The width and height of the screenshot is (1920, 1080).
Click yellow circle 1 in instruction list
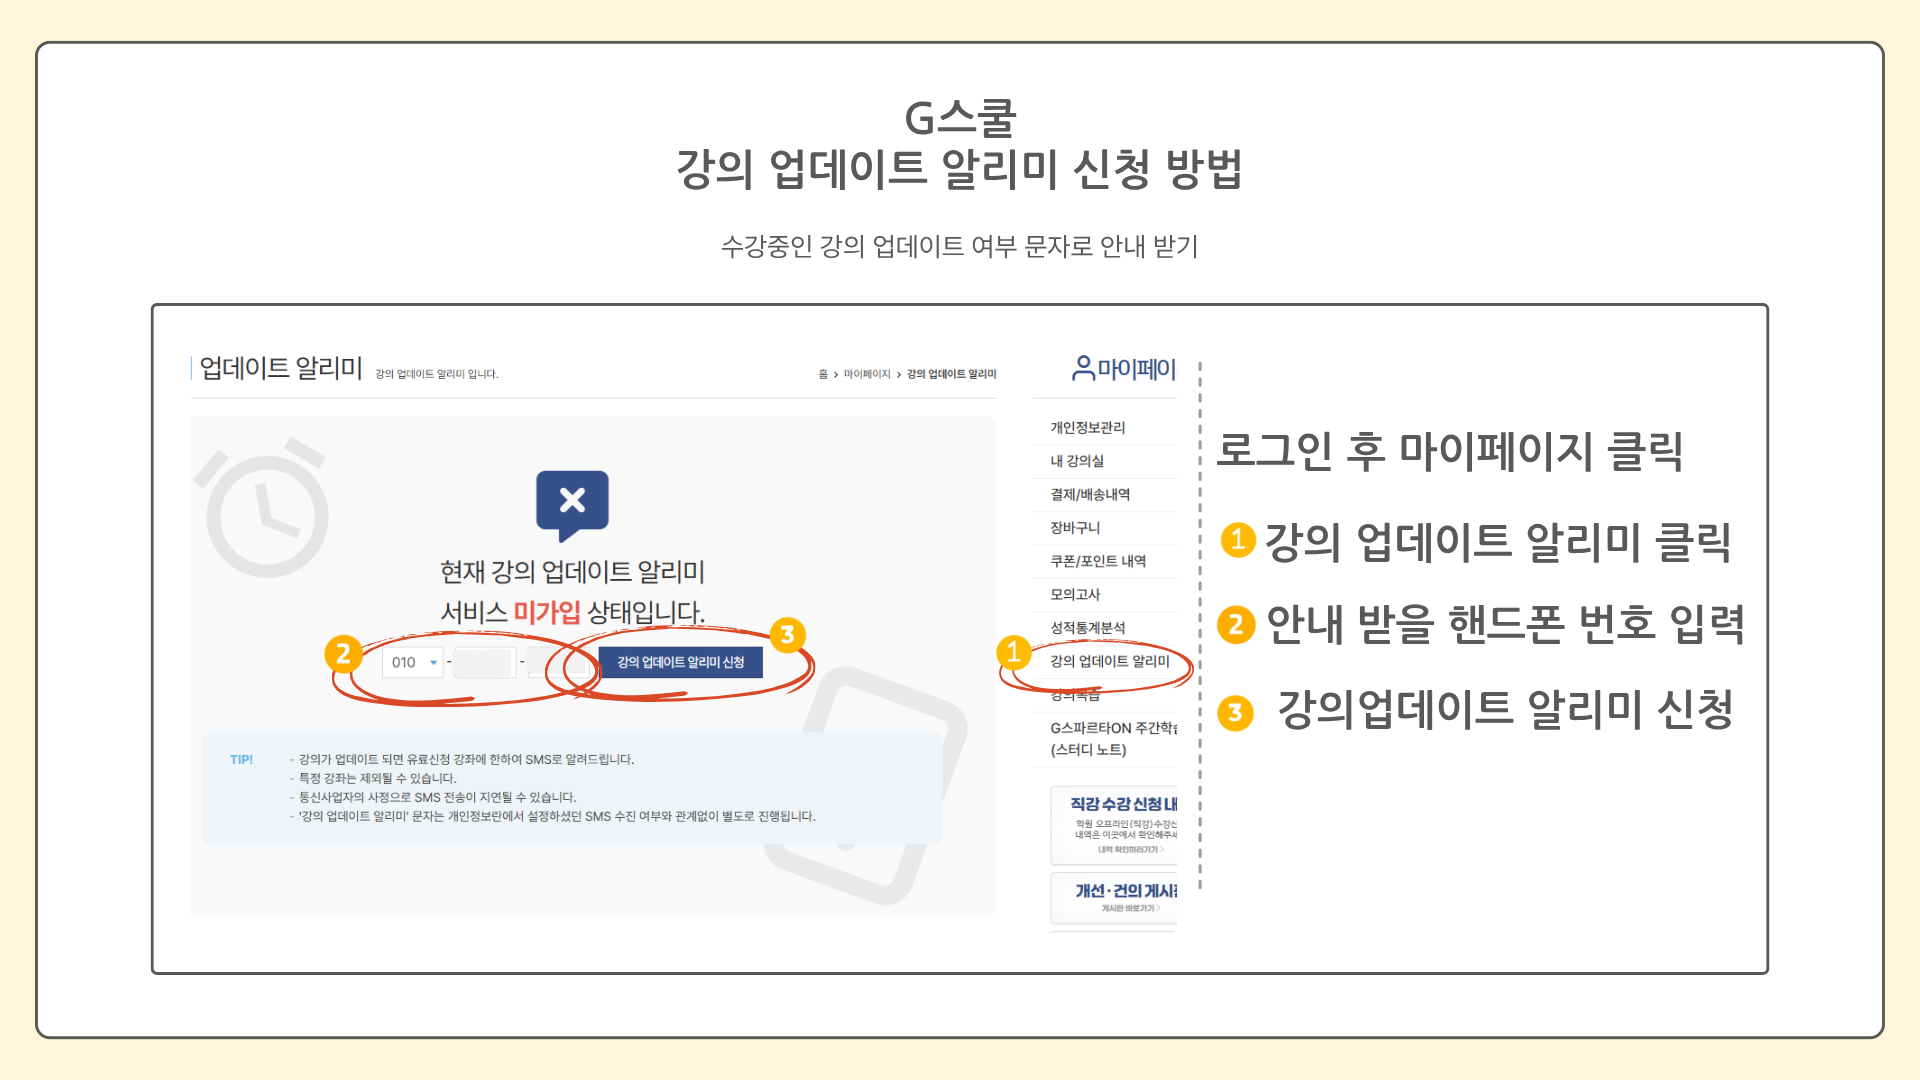click(x=1237, y=540)
